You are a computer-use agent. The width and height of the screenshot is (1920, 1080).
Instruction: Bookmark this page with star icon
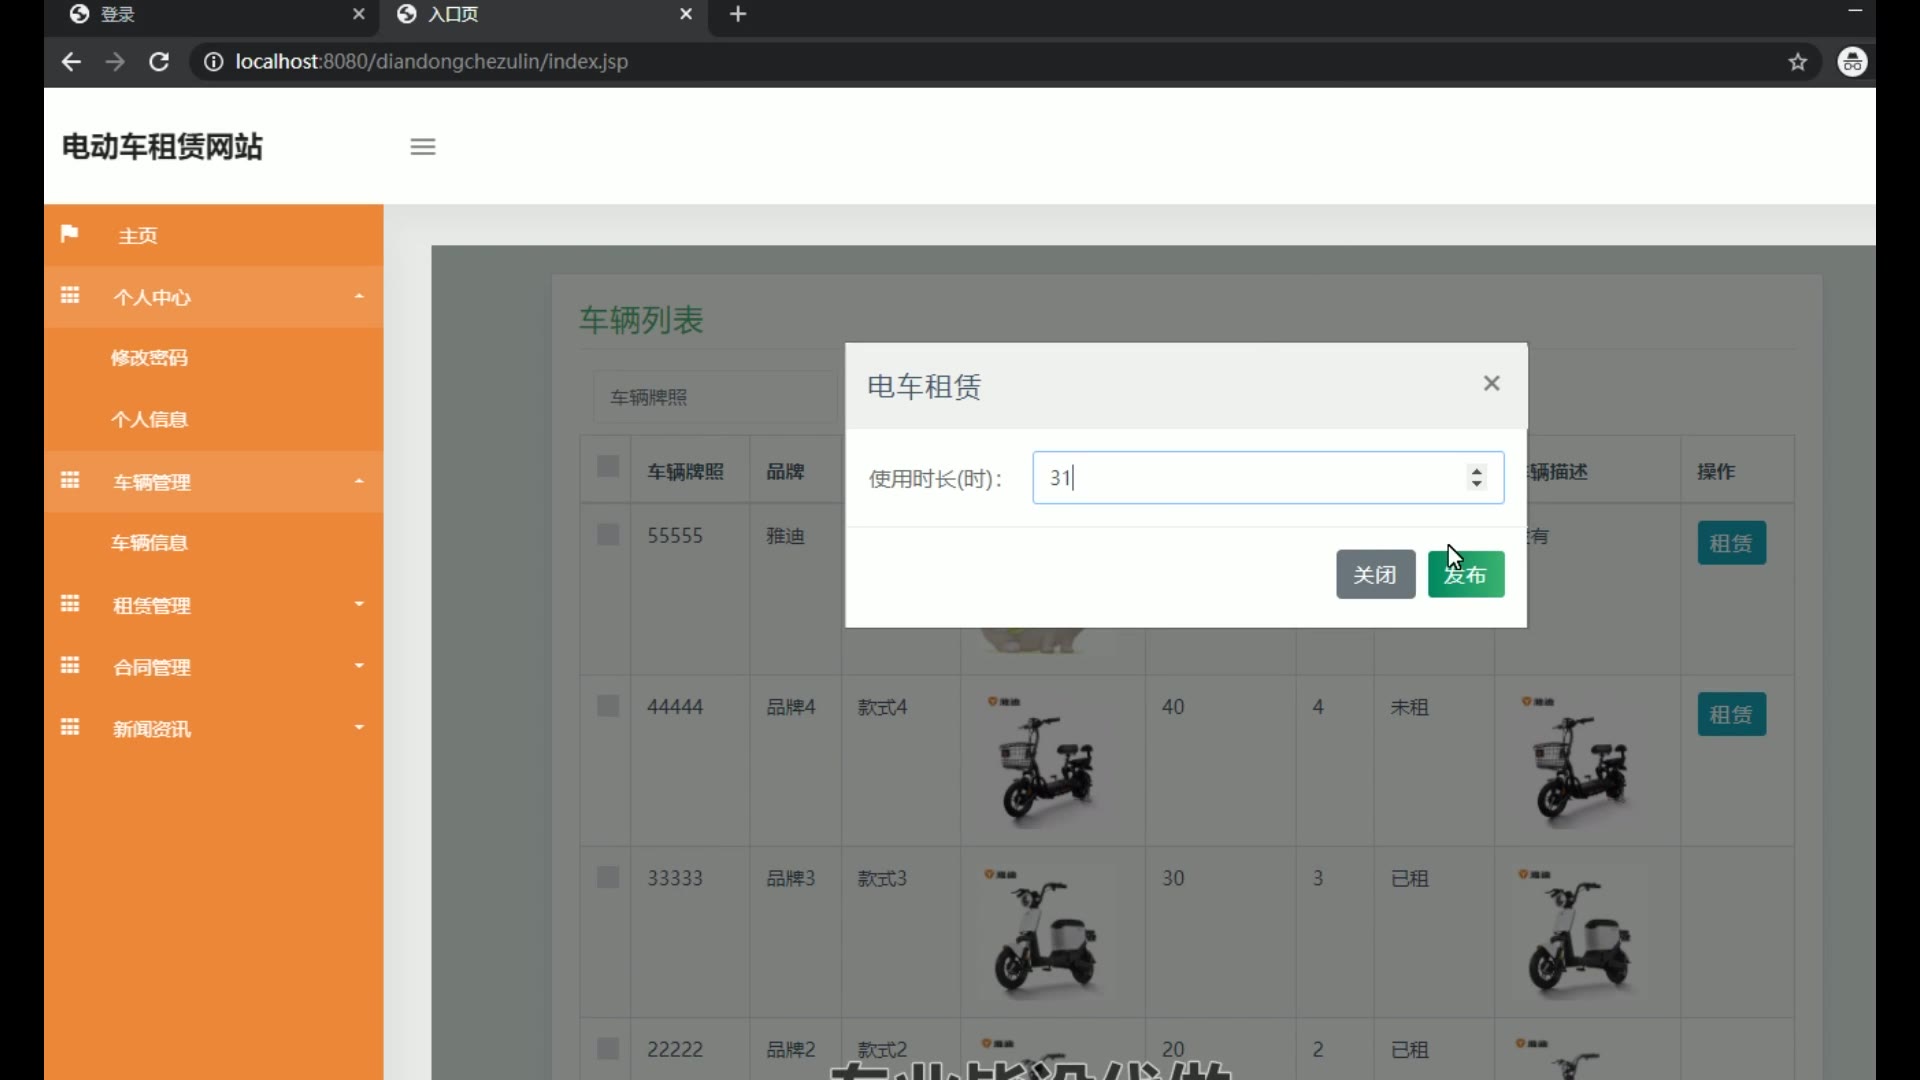(1798, 62)
